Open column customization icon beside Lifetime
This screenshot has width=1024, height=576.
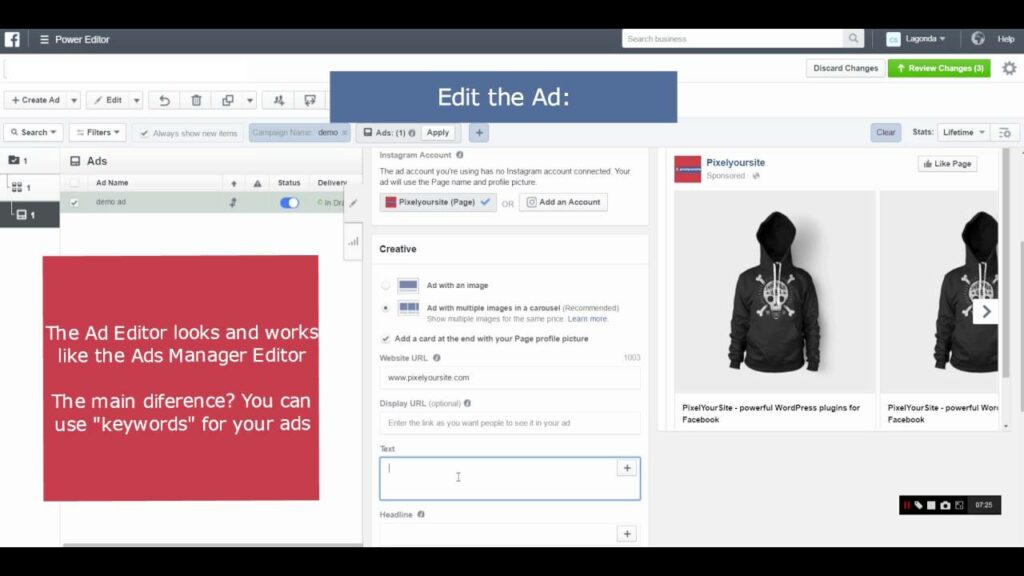coord(1004,133)
